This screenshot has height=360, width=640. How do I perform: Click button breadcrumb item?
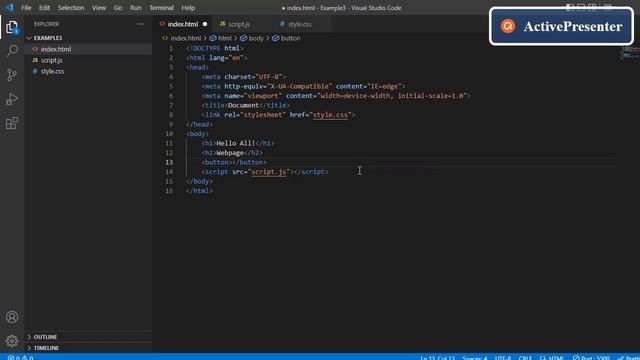point(286,38)
